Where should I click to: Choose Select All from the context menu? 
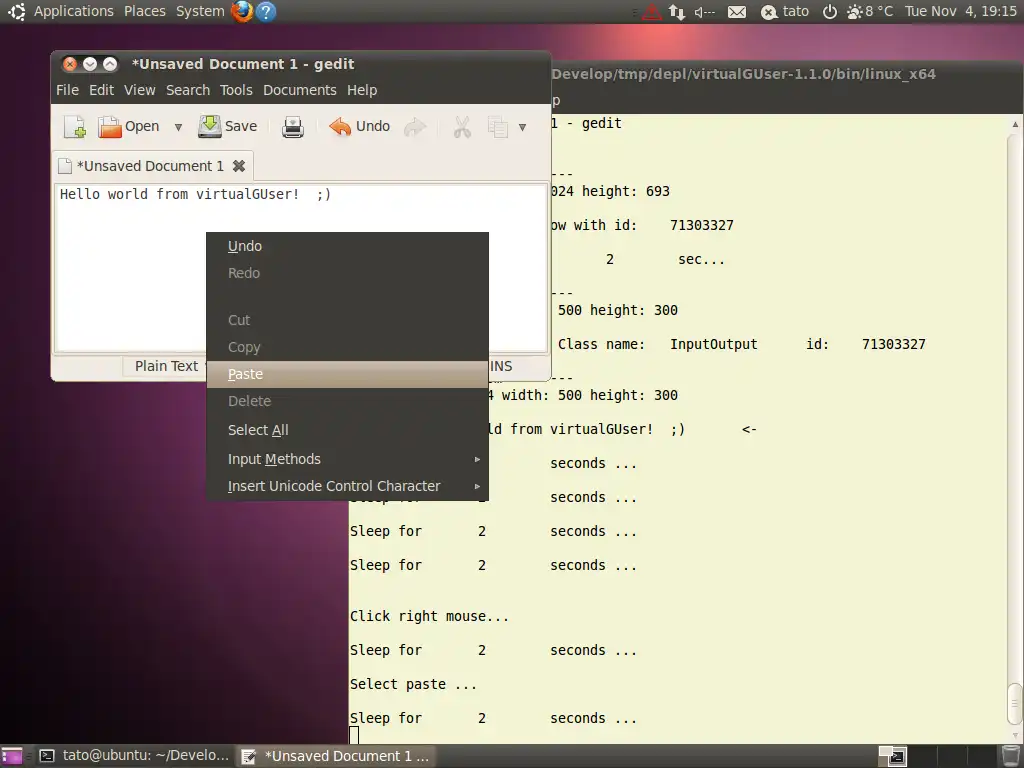coord(347,430)
